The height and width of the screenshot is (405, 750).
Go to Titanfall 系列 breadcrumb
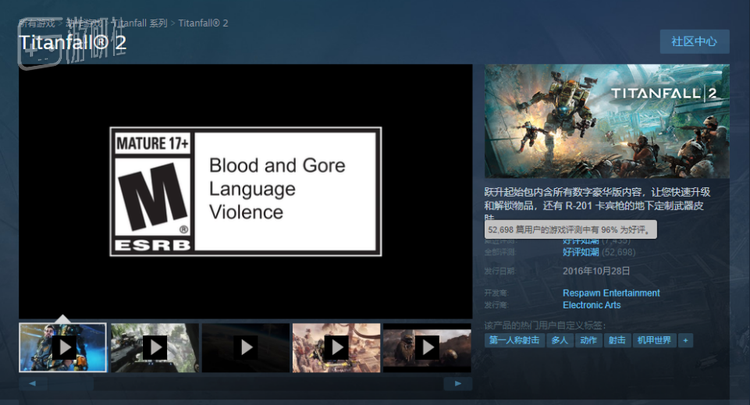click(x=139, y=22)
